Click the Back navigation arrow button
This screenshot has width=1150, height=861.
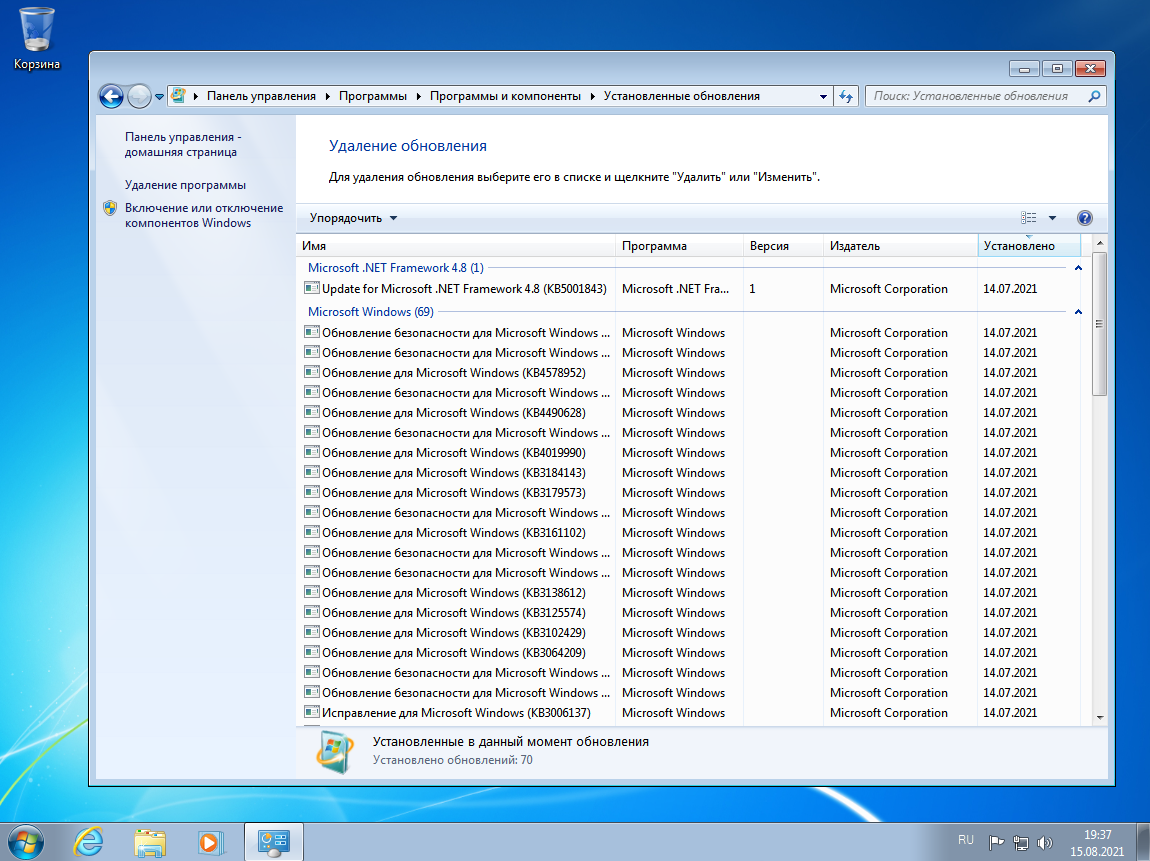tap(111, 96)
